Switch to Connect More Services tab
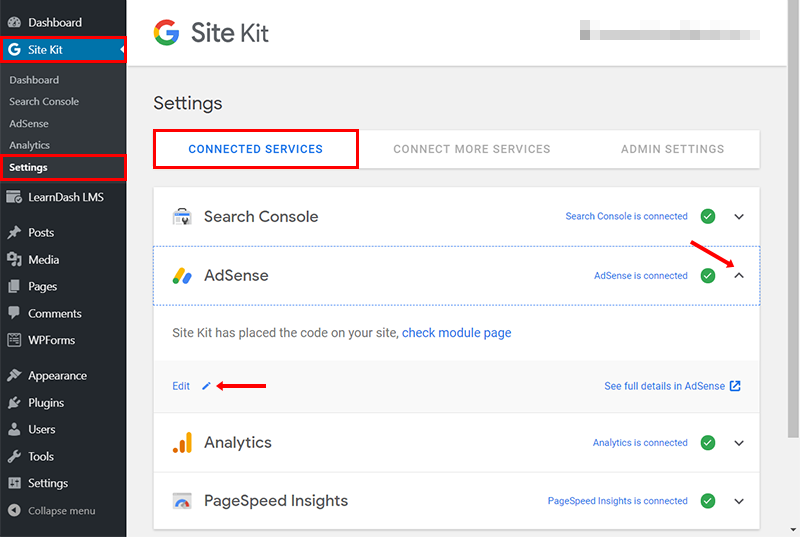Image resolution: width=800 pixels, height=537 pixels. pyautogui.click(x=471, y=149)
